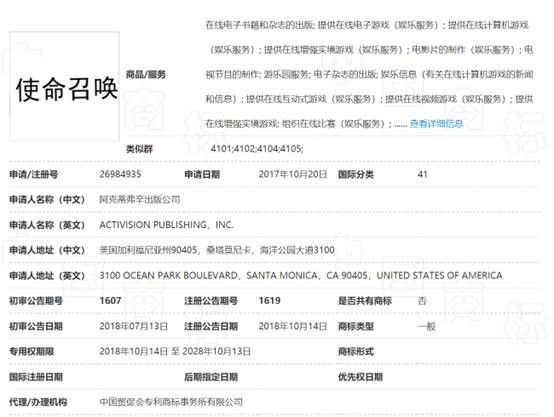The image size is (554, 417).
Task: Select the Chinese applicant address text
Action: pyautogui.click(x=217, y=250)
